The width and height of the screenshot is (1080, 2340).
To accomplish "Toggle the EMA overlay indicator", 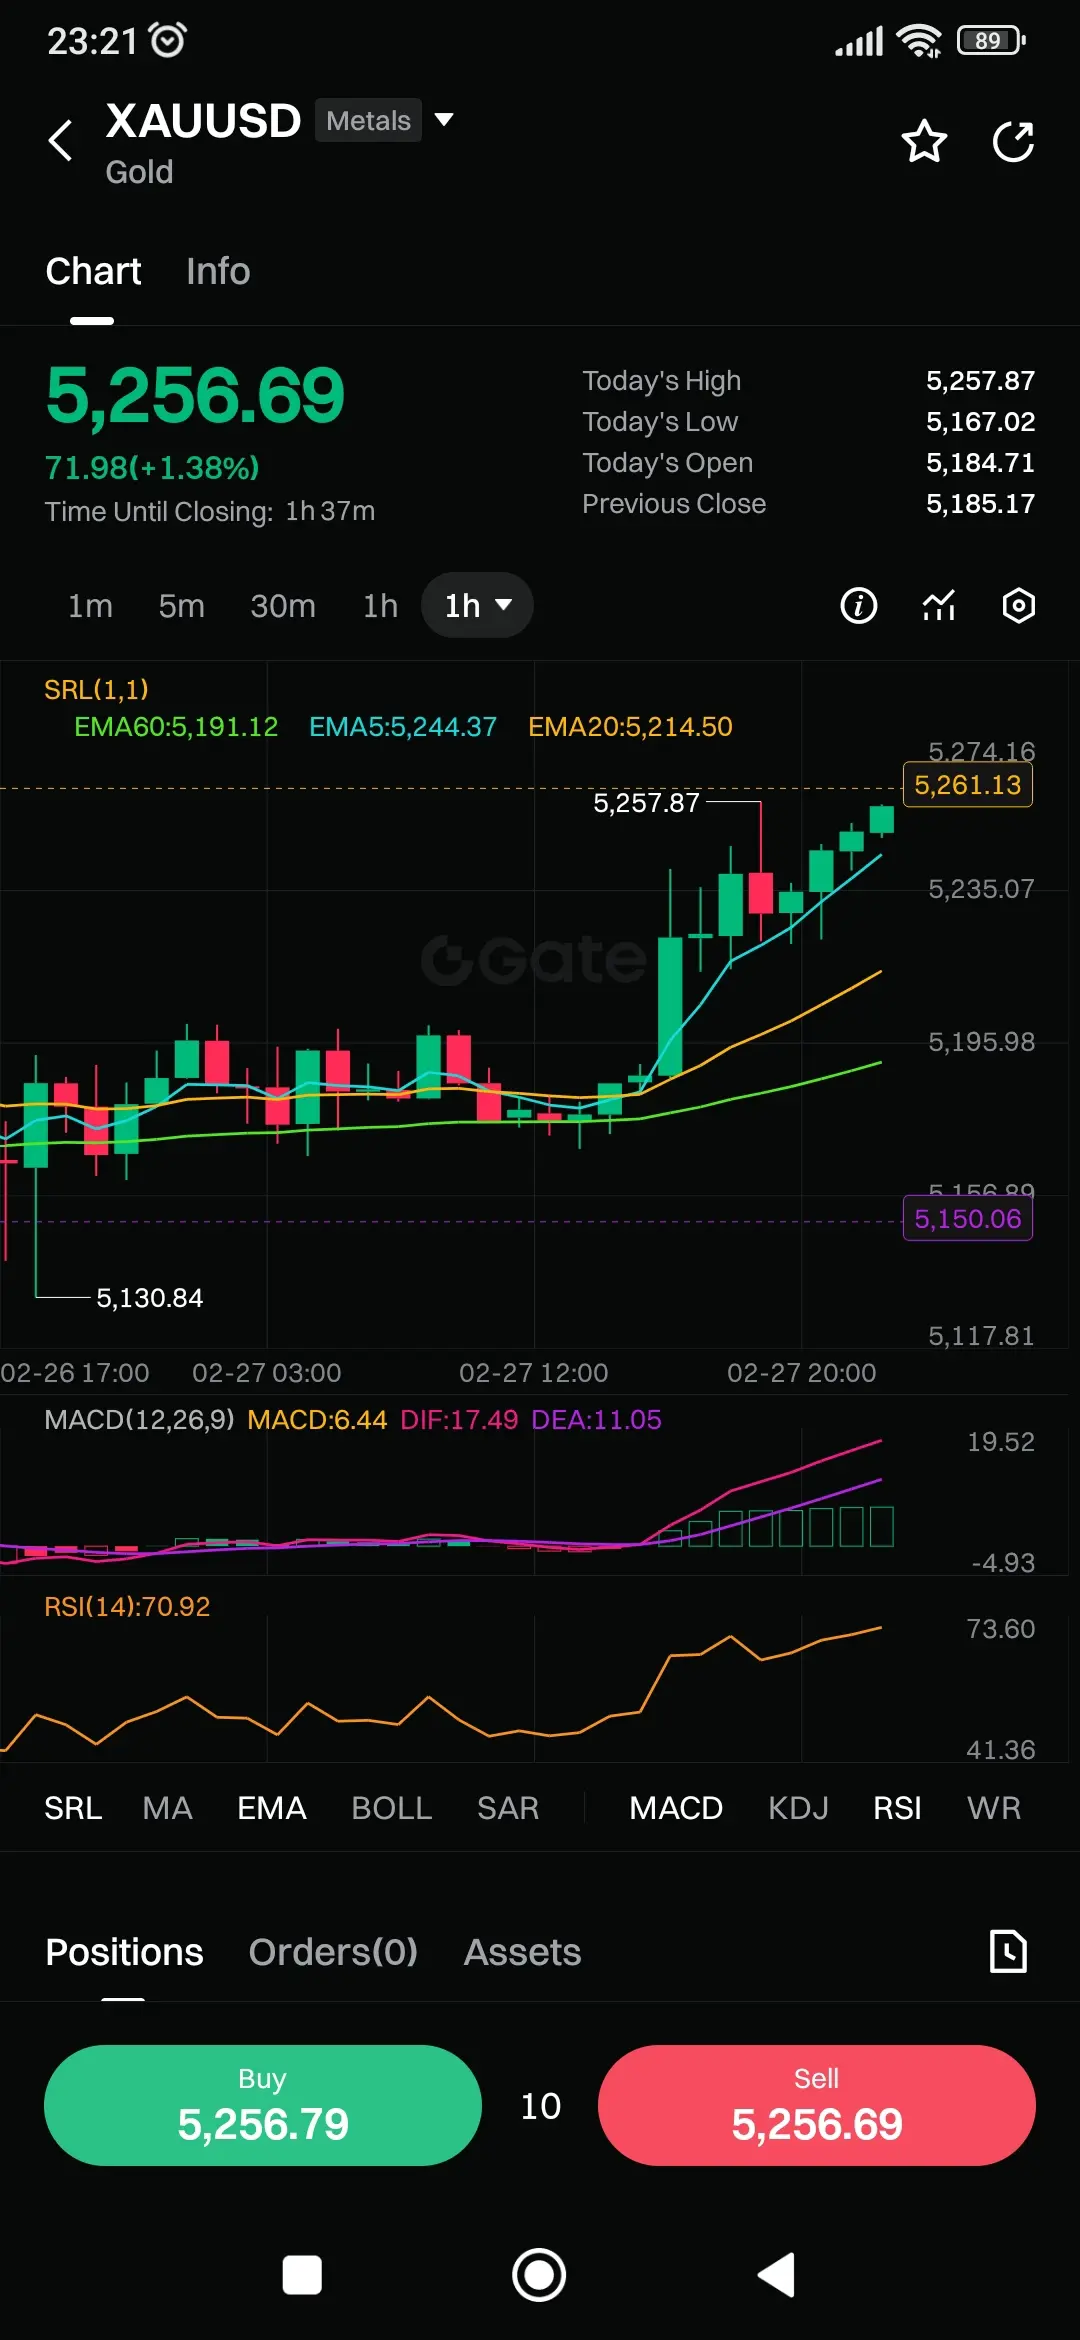I will tap(272, 1808).
